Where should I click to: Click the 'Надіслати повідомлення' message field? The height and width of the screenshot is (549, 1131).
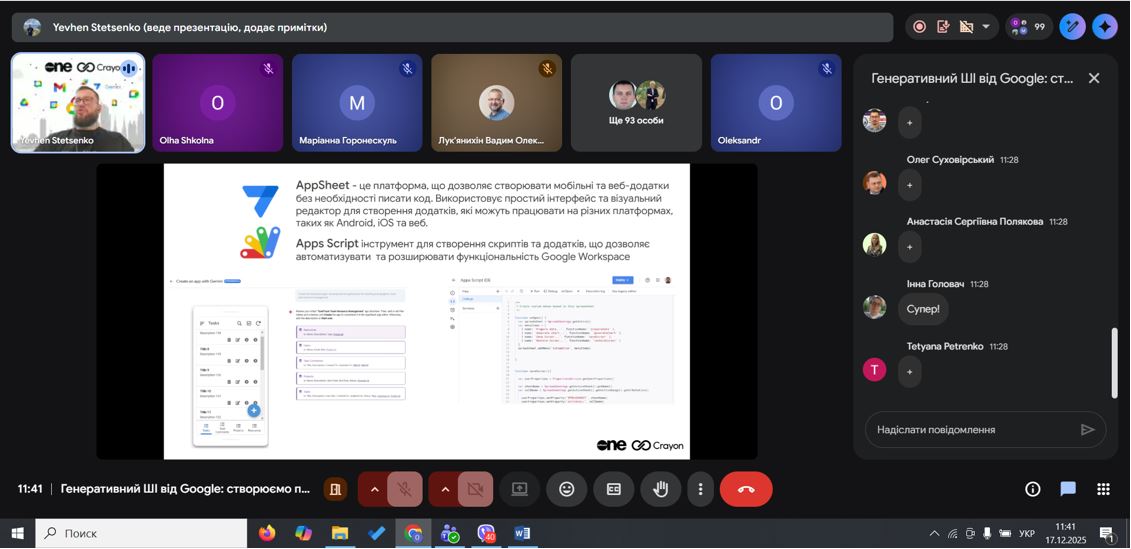pos(970,430)
